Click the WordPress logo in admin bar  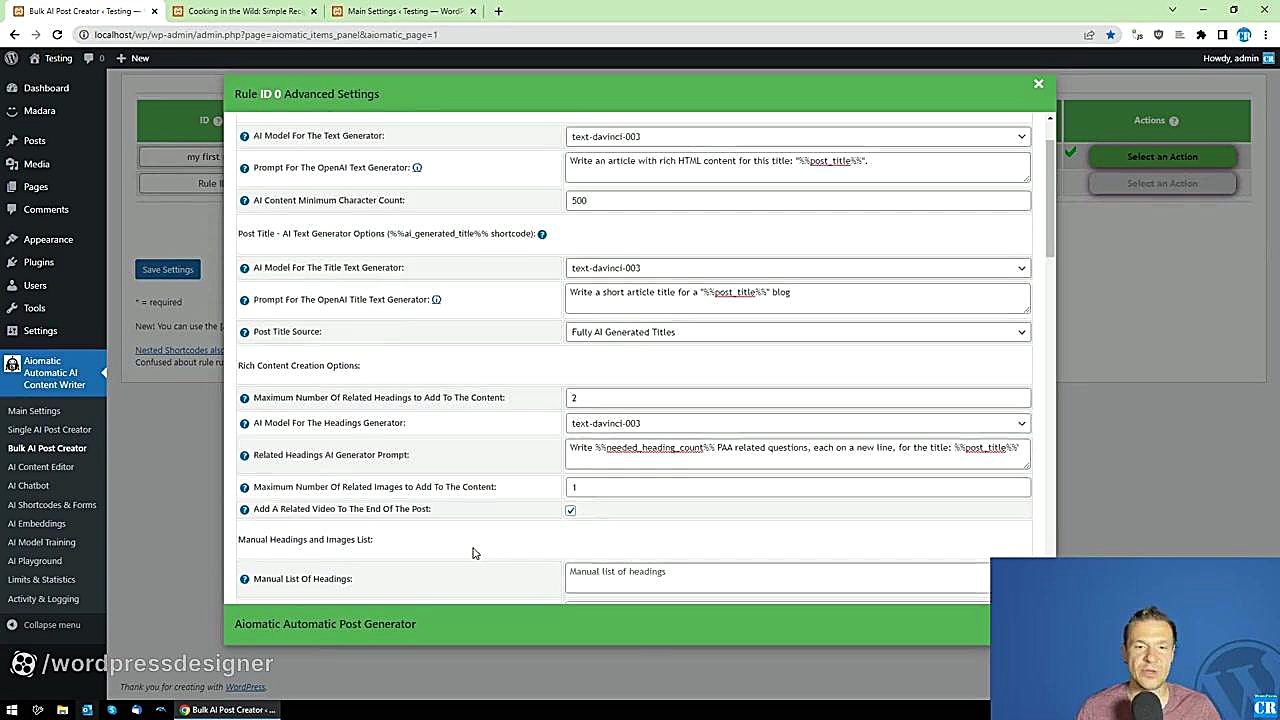pos(11,58)
